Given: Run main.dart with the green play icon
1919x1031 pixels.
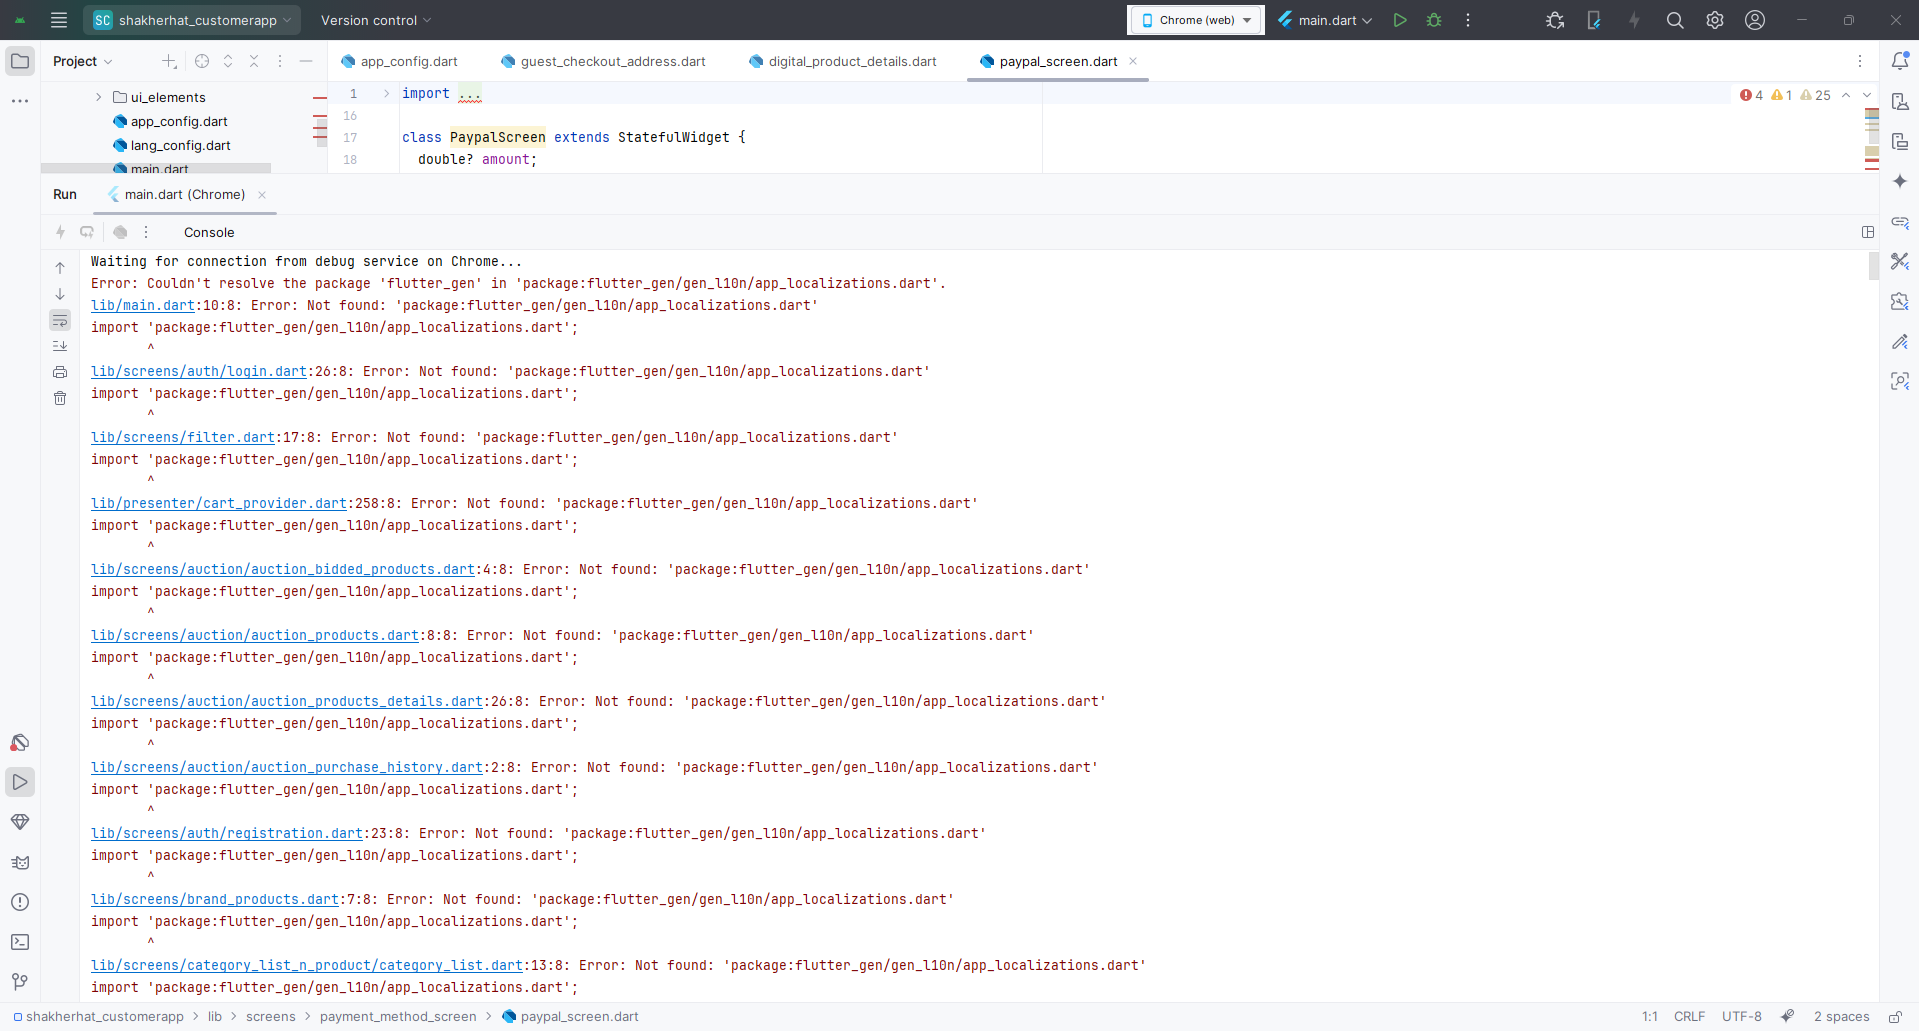Looking at the screenshot, I should [1400, 20].
